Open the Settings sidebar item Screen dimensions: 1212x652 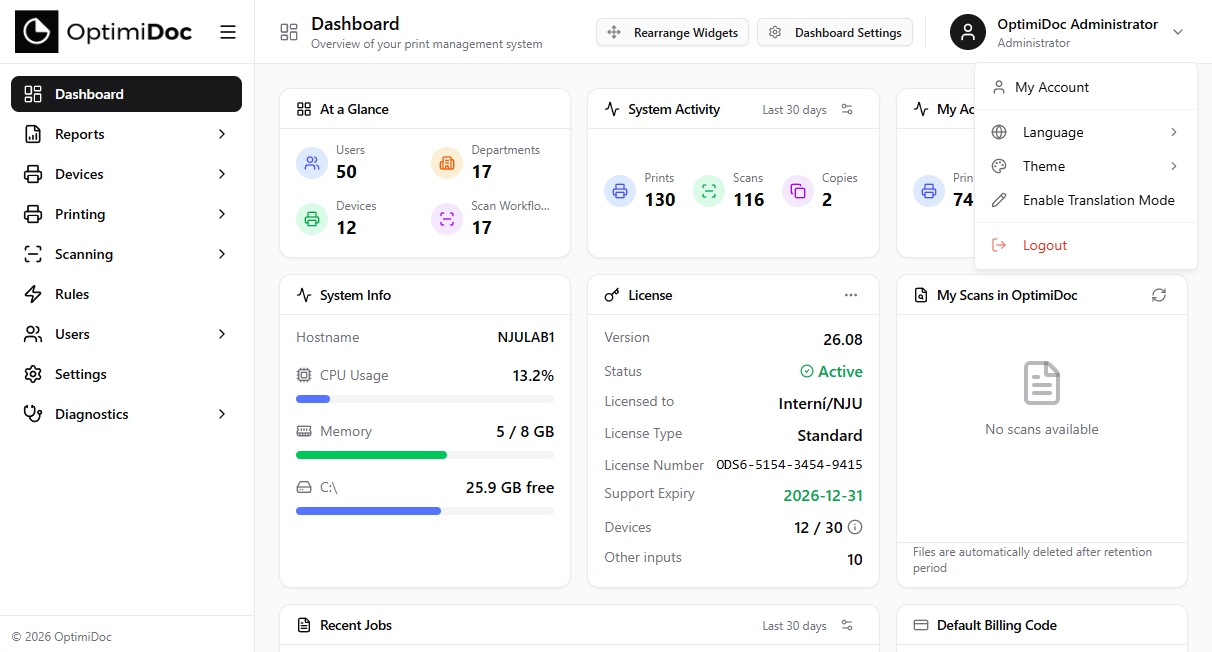(x=126, y=374)
